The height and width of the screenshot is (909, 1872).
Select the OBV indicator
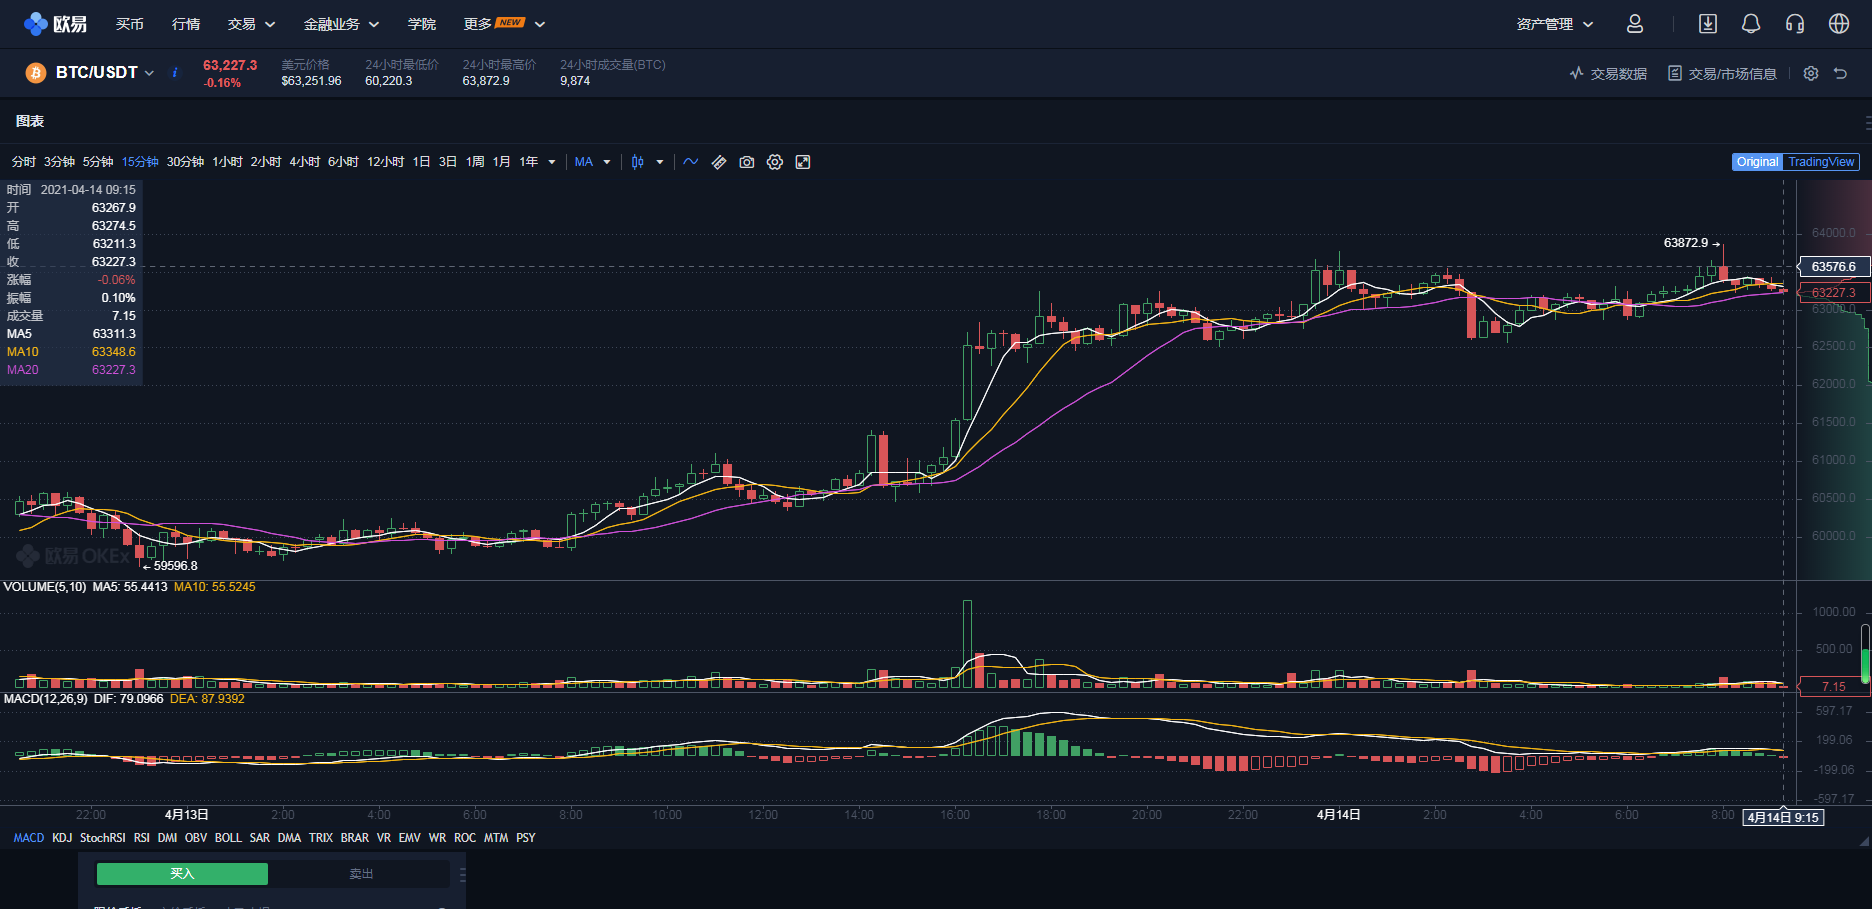point(196,838)
